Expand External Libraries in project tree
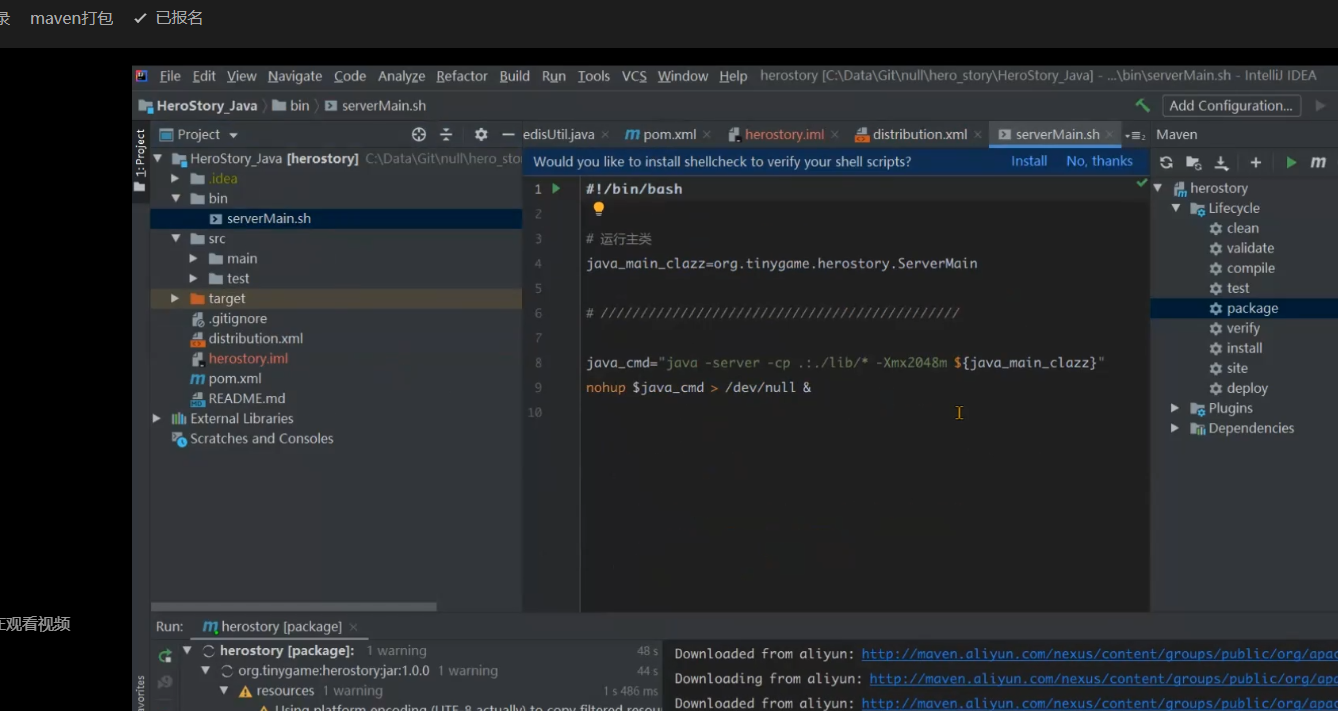The height and width of the screenshot is (711, 1338). click(x=157, y=418)
